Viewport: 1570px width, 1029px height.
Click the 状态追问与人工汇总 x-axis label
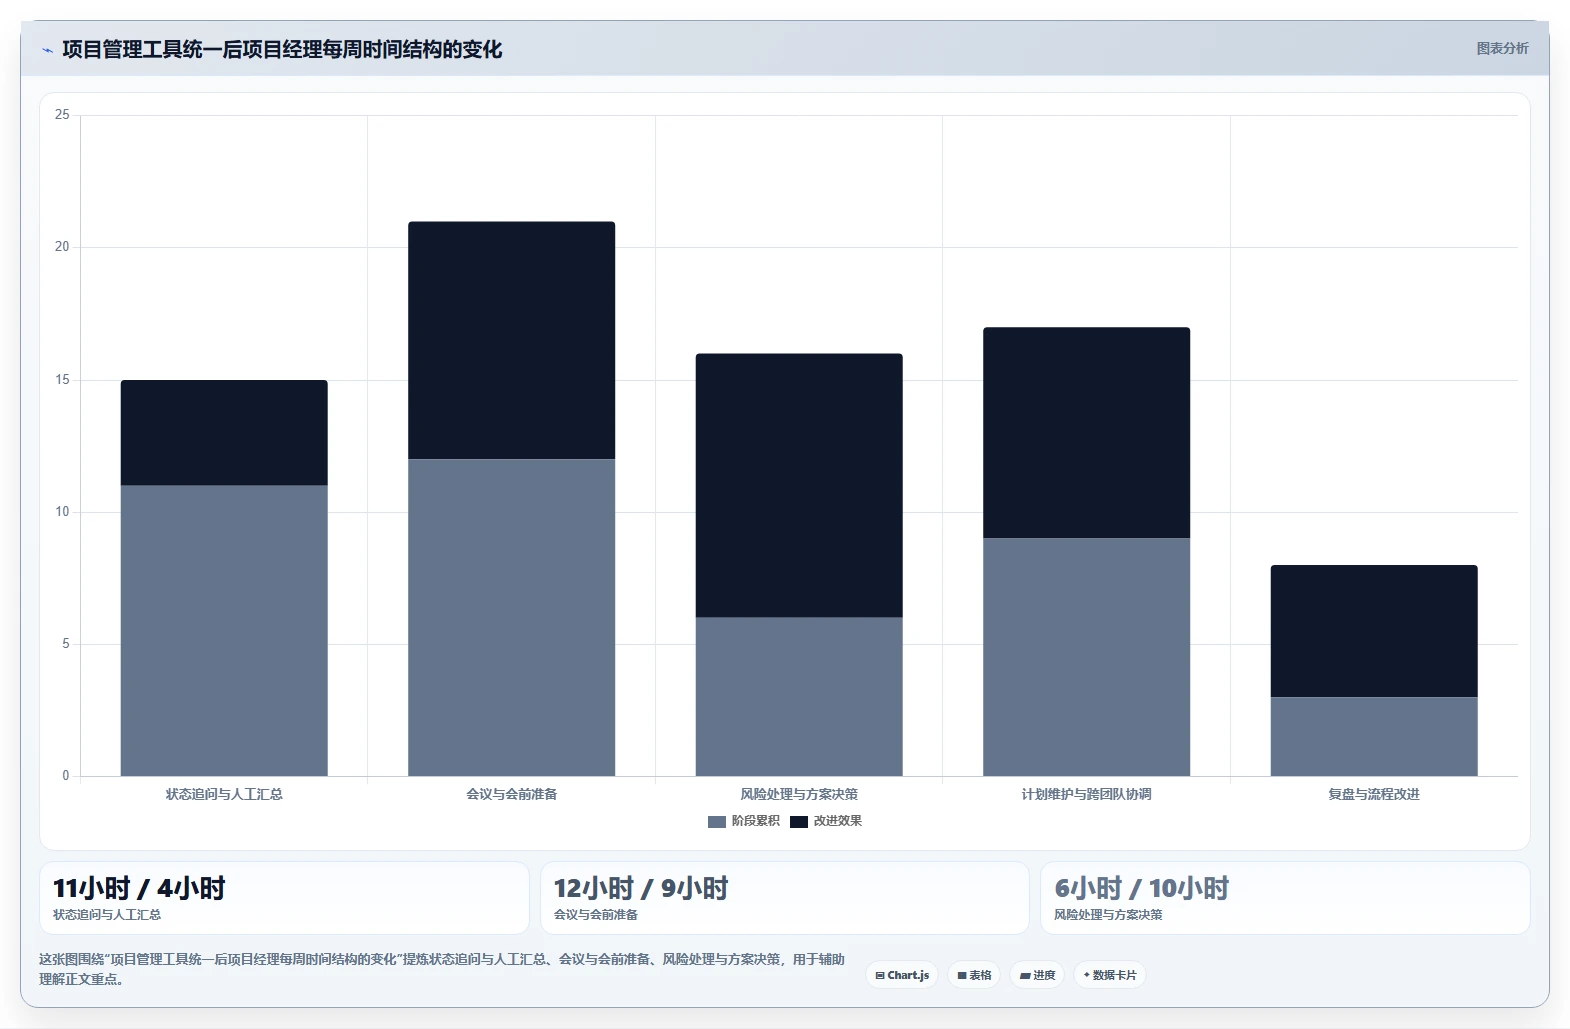pos(224,794)
